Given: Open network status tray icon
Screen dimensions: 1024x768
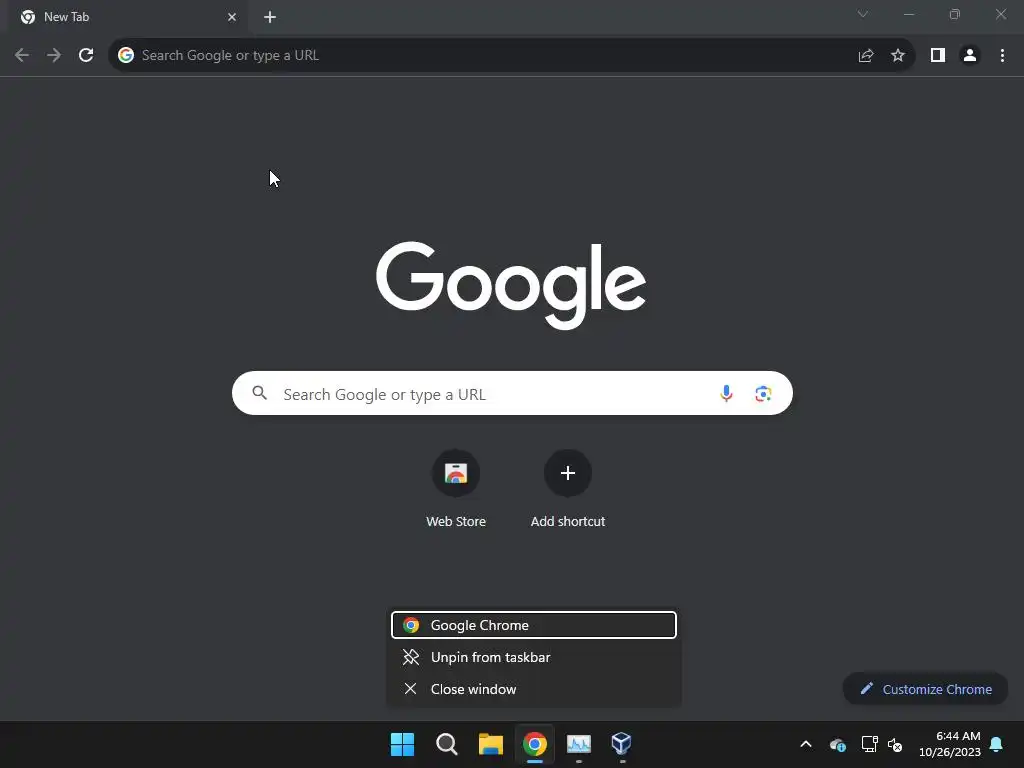Looking at the screenshot, I should (869, 744).
